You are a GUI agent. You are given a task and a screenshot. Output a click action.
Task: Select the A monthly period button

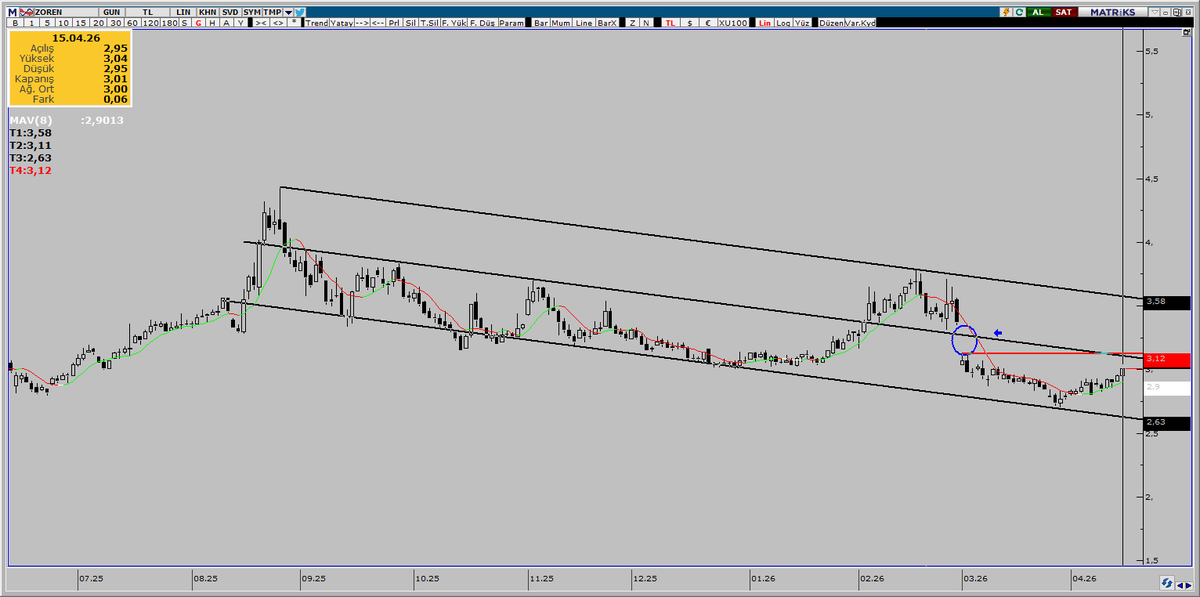click(226, 23)
